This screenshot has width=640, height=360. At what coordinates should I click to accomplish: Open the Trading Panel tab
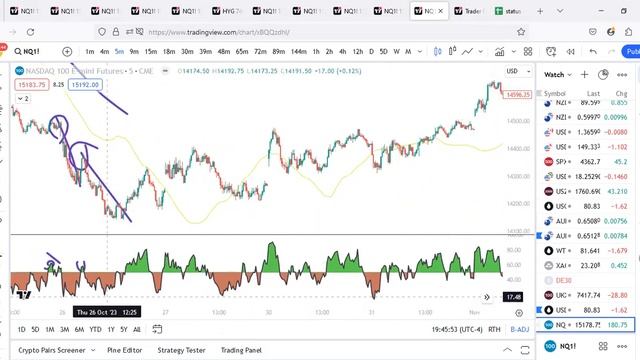[241, 350]
